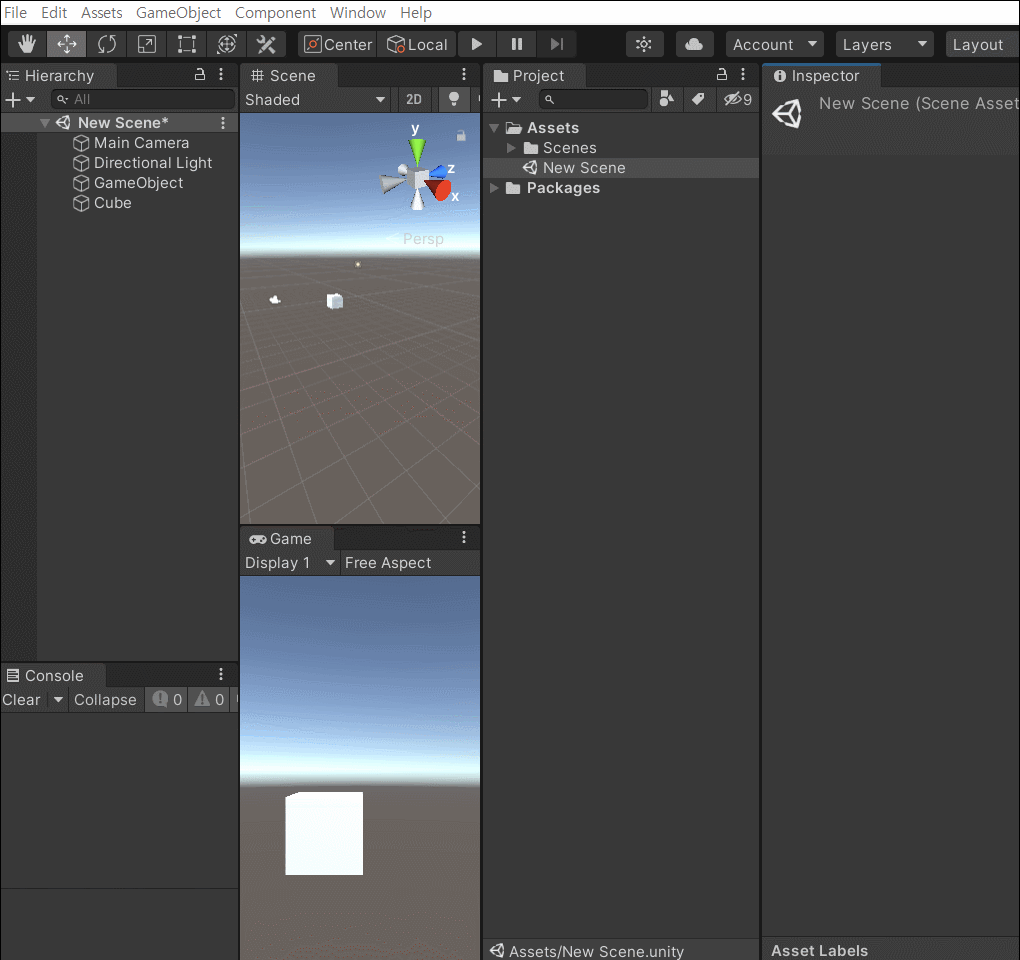Select the cube in Scene view

334,301
